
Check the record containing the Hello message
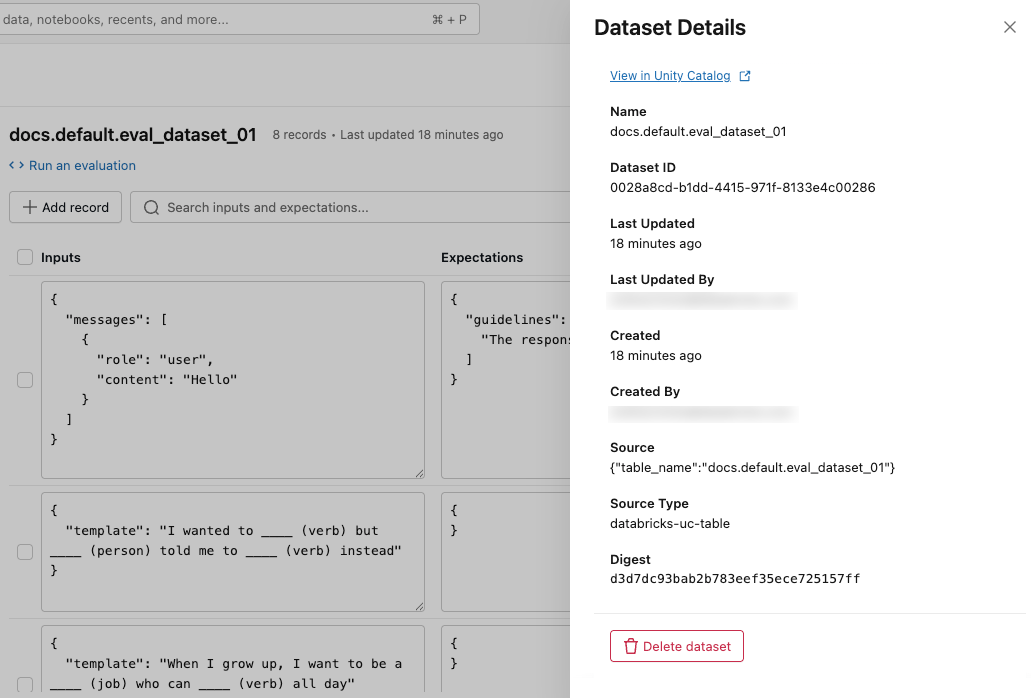(x=25, y=380)
